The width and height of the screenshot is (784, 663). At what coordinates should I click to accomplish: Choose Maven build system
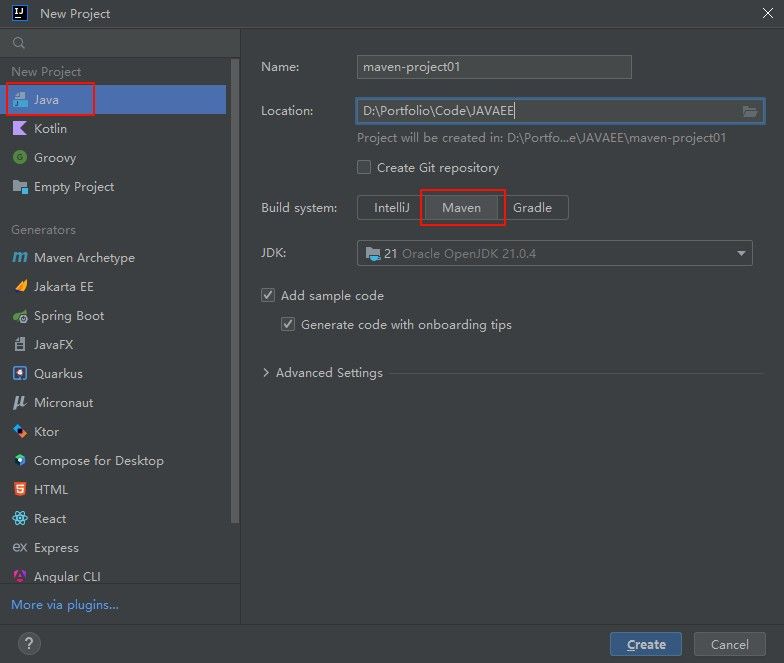coord(462,208)
